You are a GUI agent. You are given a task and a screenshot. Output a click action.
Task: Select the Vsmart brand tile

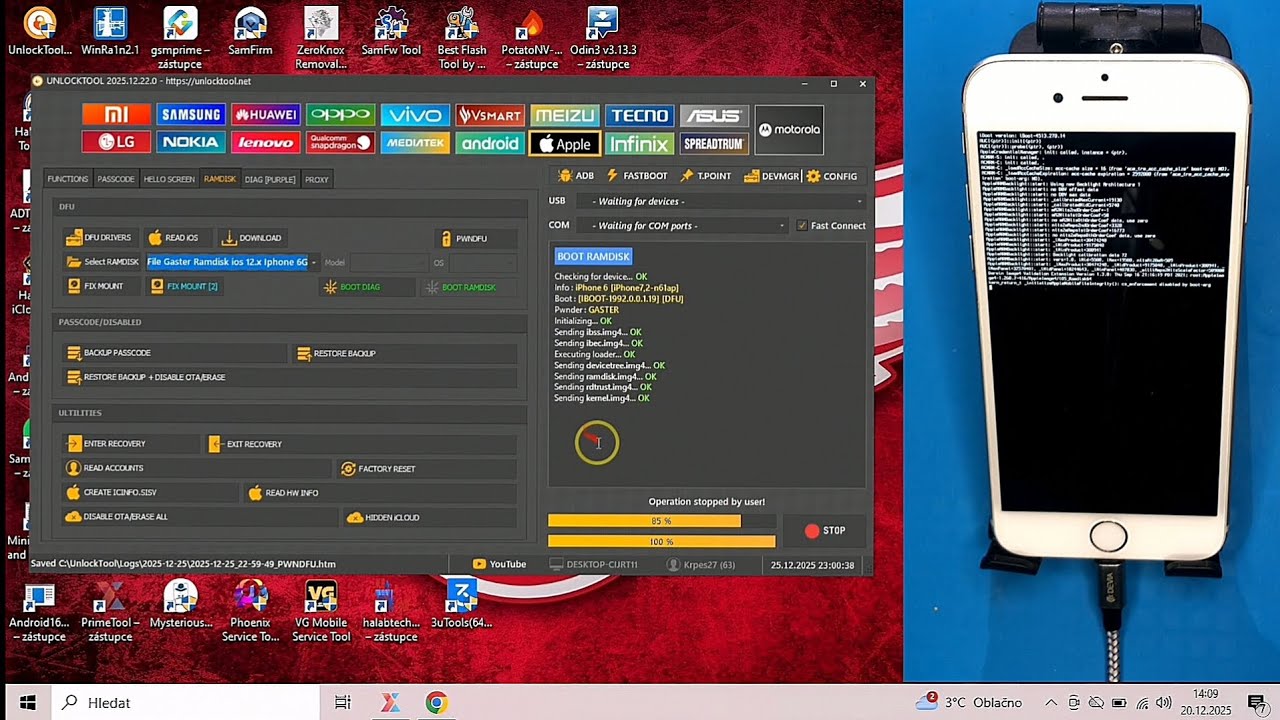[x=490, y=115]
